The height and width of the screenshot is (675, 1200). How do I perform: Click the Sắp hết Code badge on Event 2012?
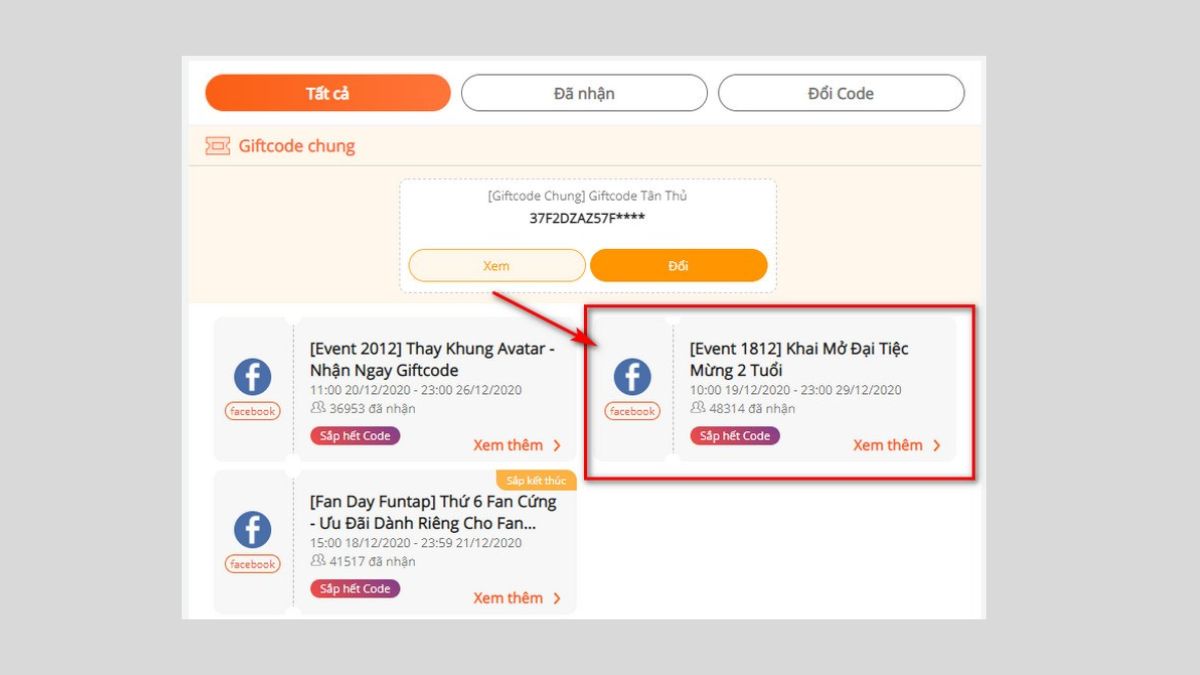coord(355,436)
